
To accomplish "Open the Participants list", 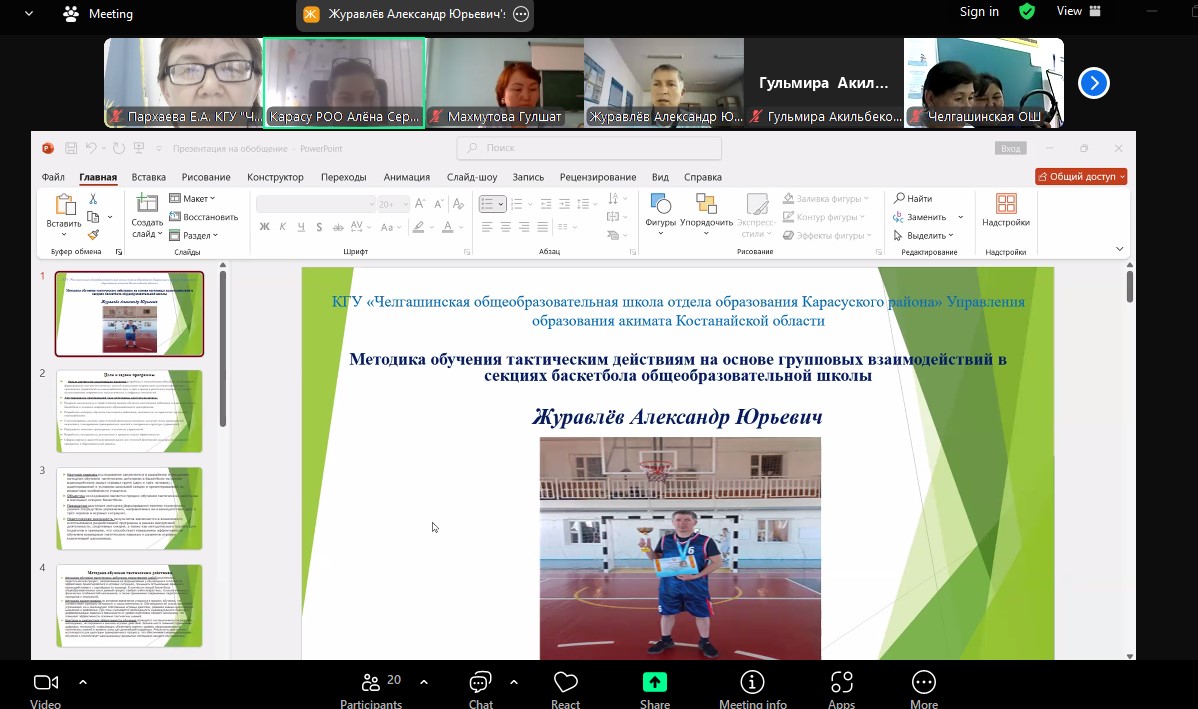I will 371,683.
